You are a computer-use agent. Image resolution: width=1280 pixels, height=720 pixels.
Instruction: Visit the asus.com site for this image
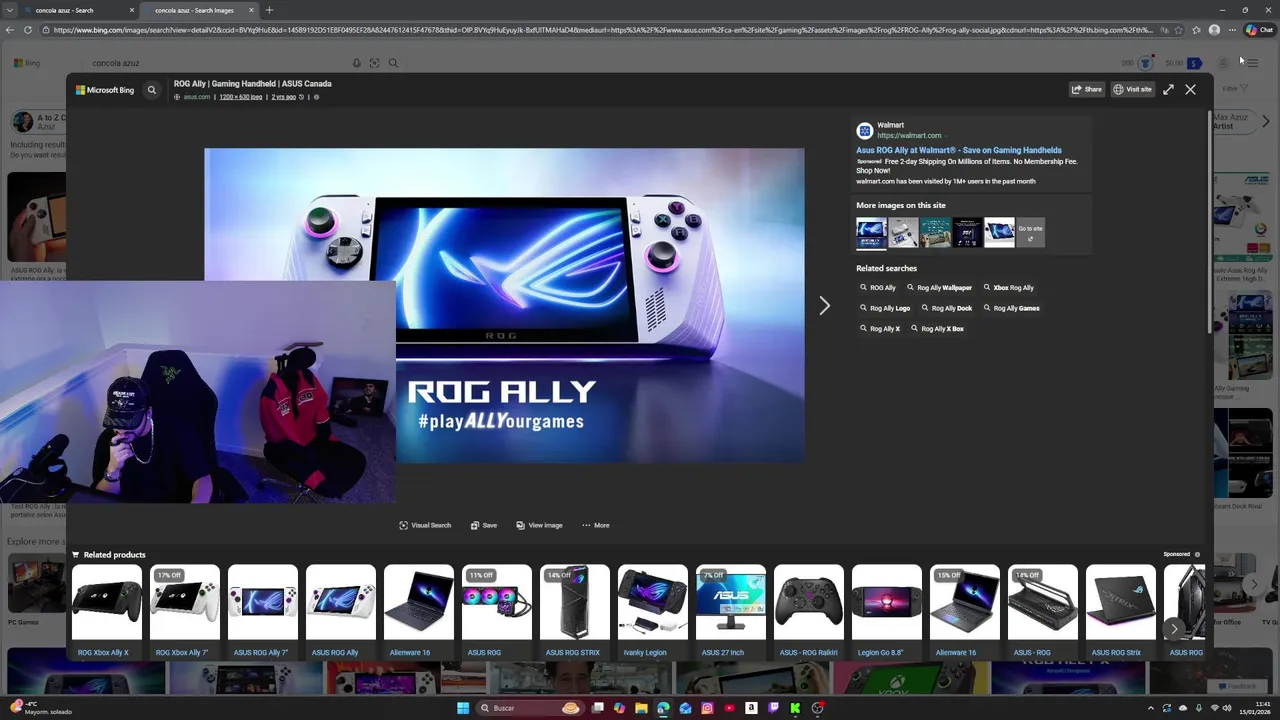(x=1132, y=89)
